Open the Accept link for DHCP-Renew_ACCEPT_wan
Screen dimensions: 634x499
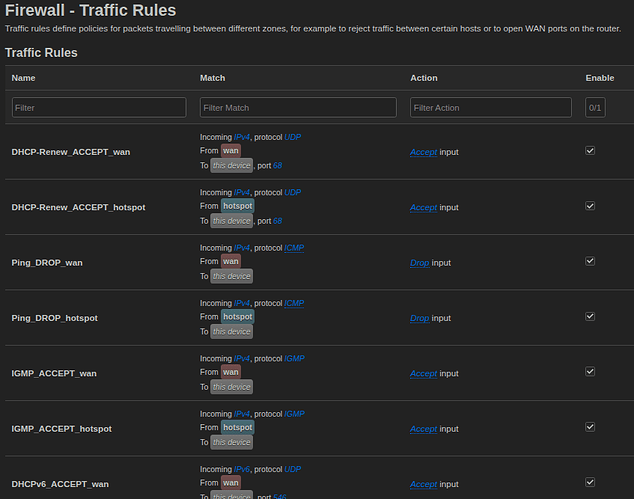423,152
